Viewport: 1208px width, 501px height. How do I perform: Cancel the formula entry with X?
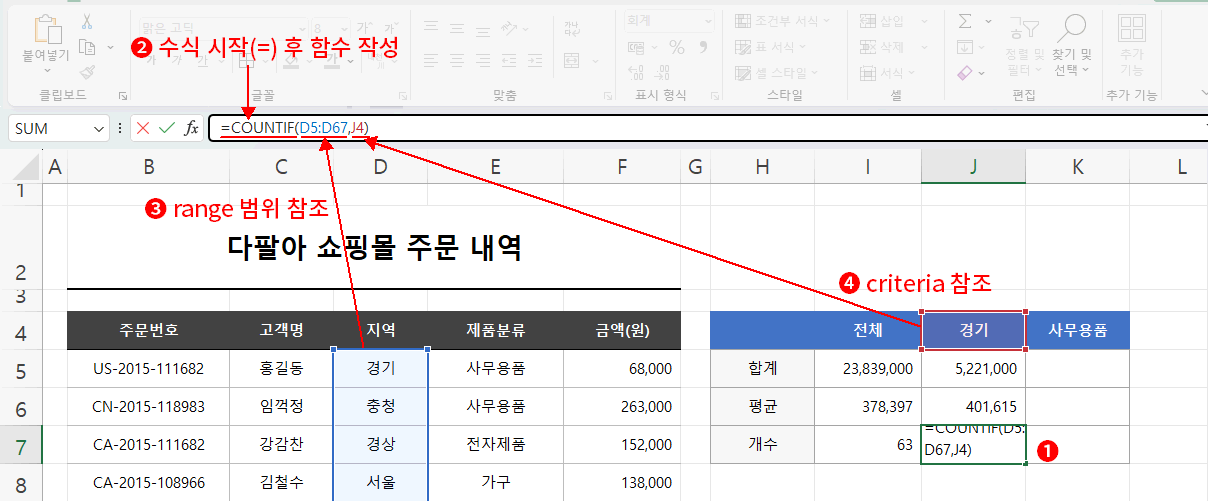click(143, 128)
